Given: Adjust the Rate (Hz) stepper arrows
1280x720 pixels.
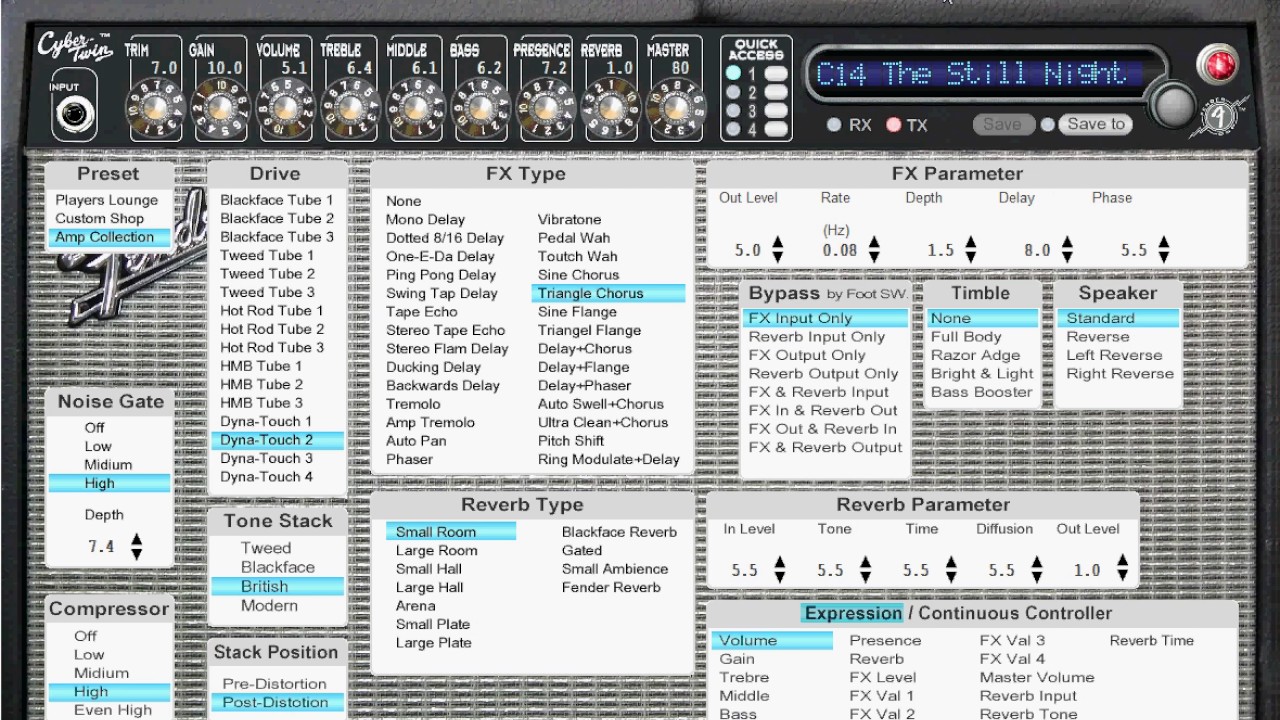Looking at the screenshot, I should pyautogui.click(x=874, y=250).
